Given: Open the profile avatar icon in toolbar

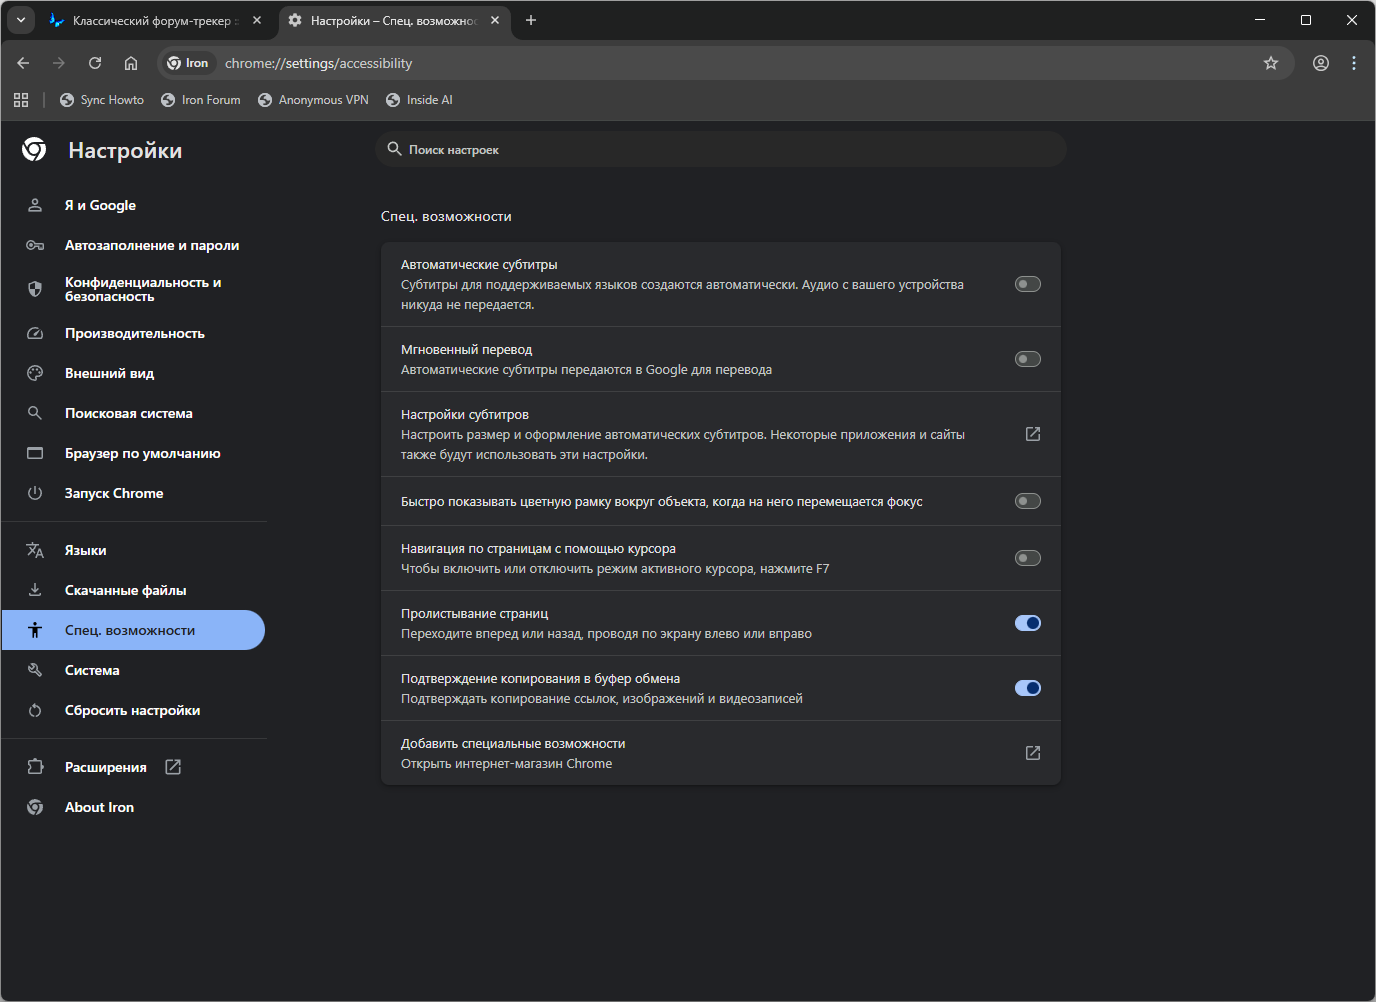Looking at the screenshot, I should tap(1321, 63).
